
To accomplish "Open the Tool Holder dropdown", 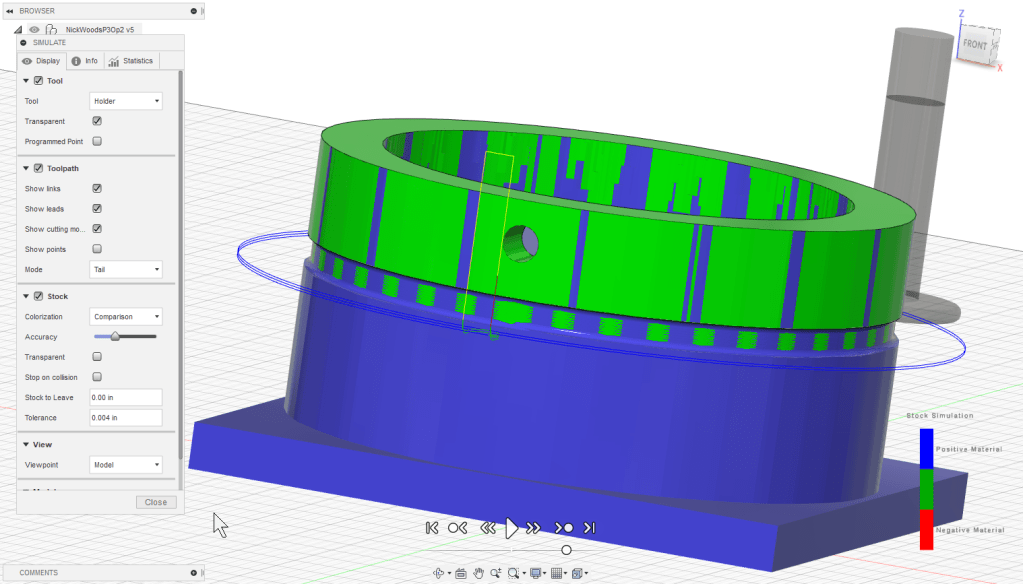I will click(x=126, y=101).
